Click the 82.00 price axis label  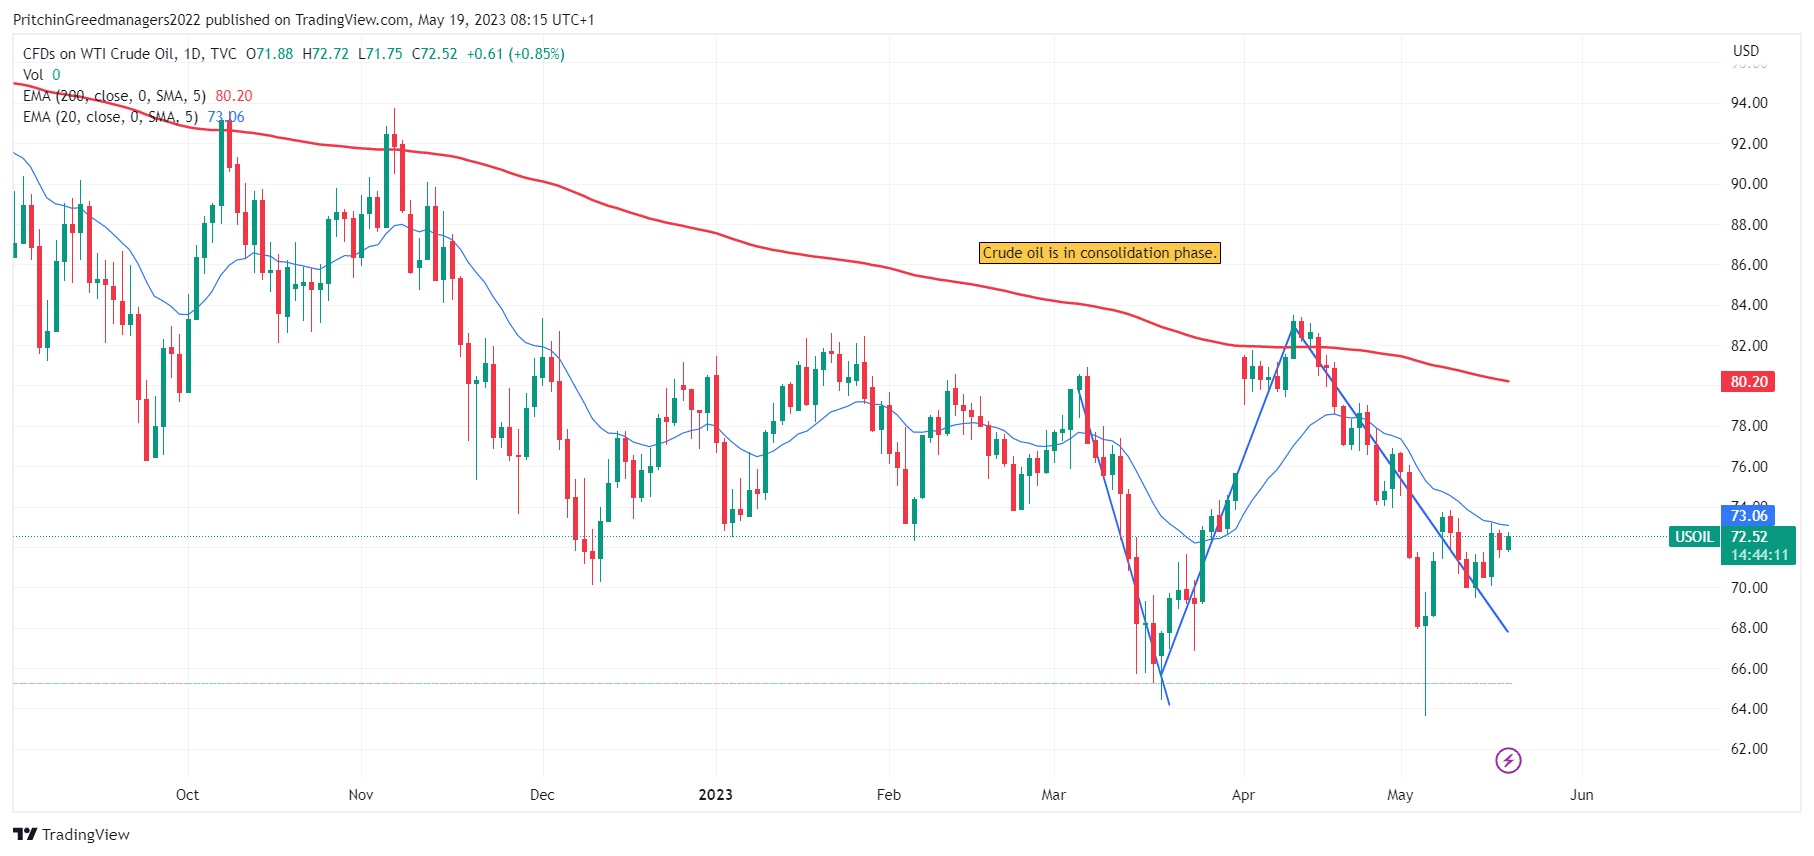click(1749, 346)
